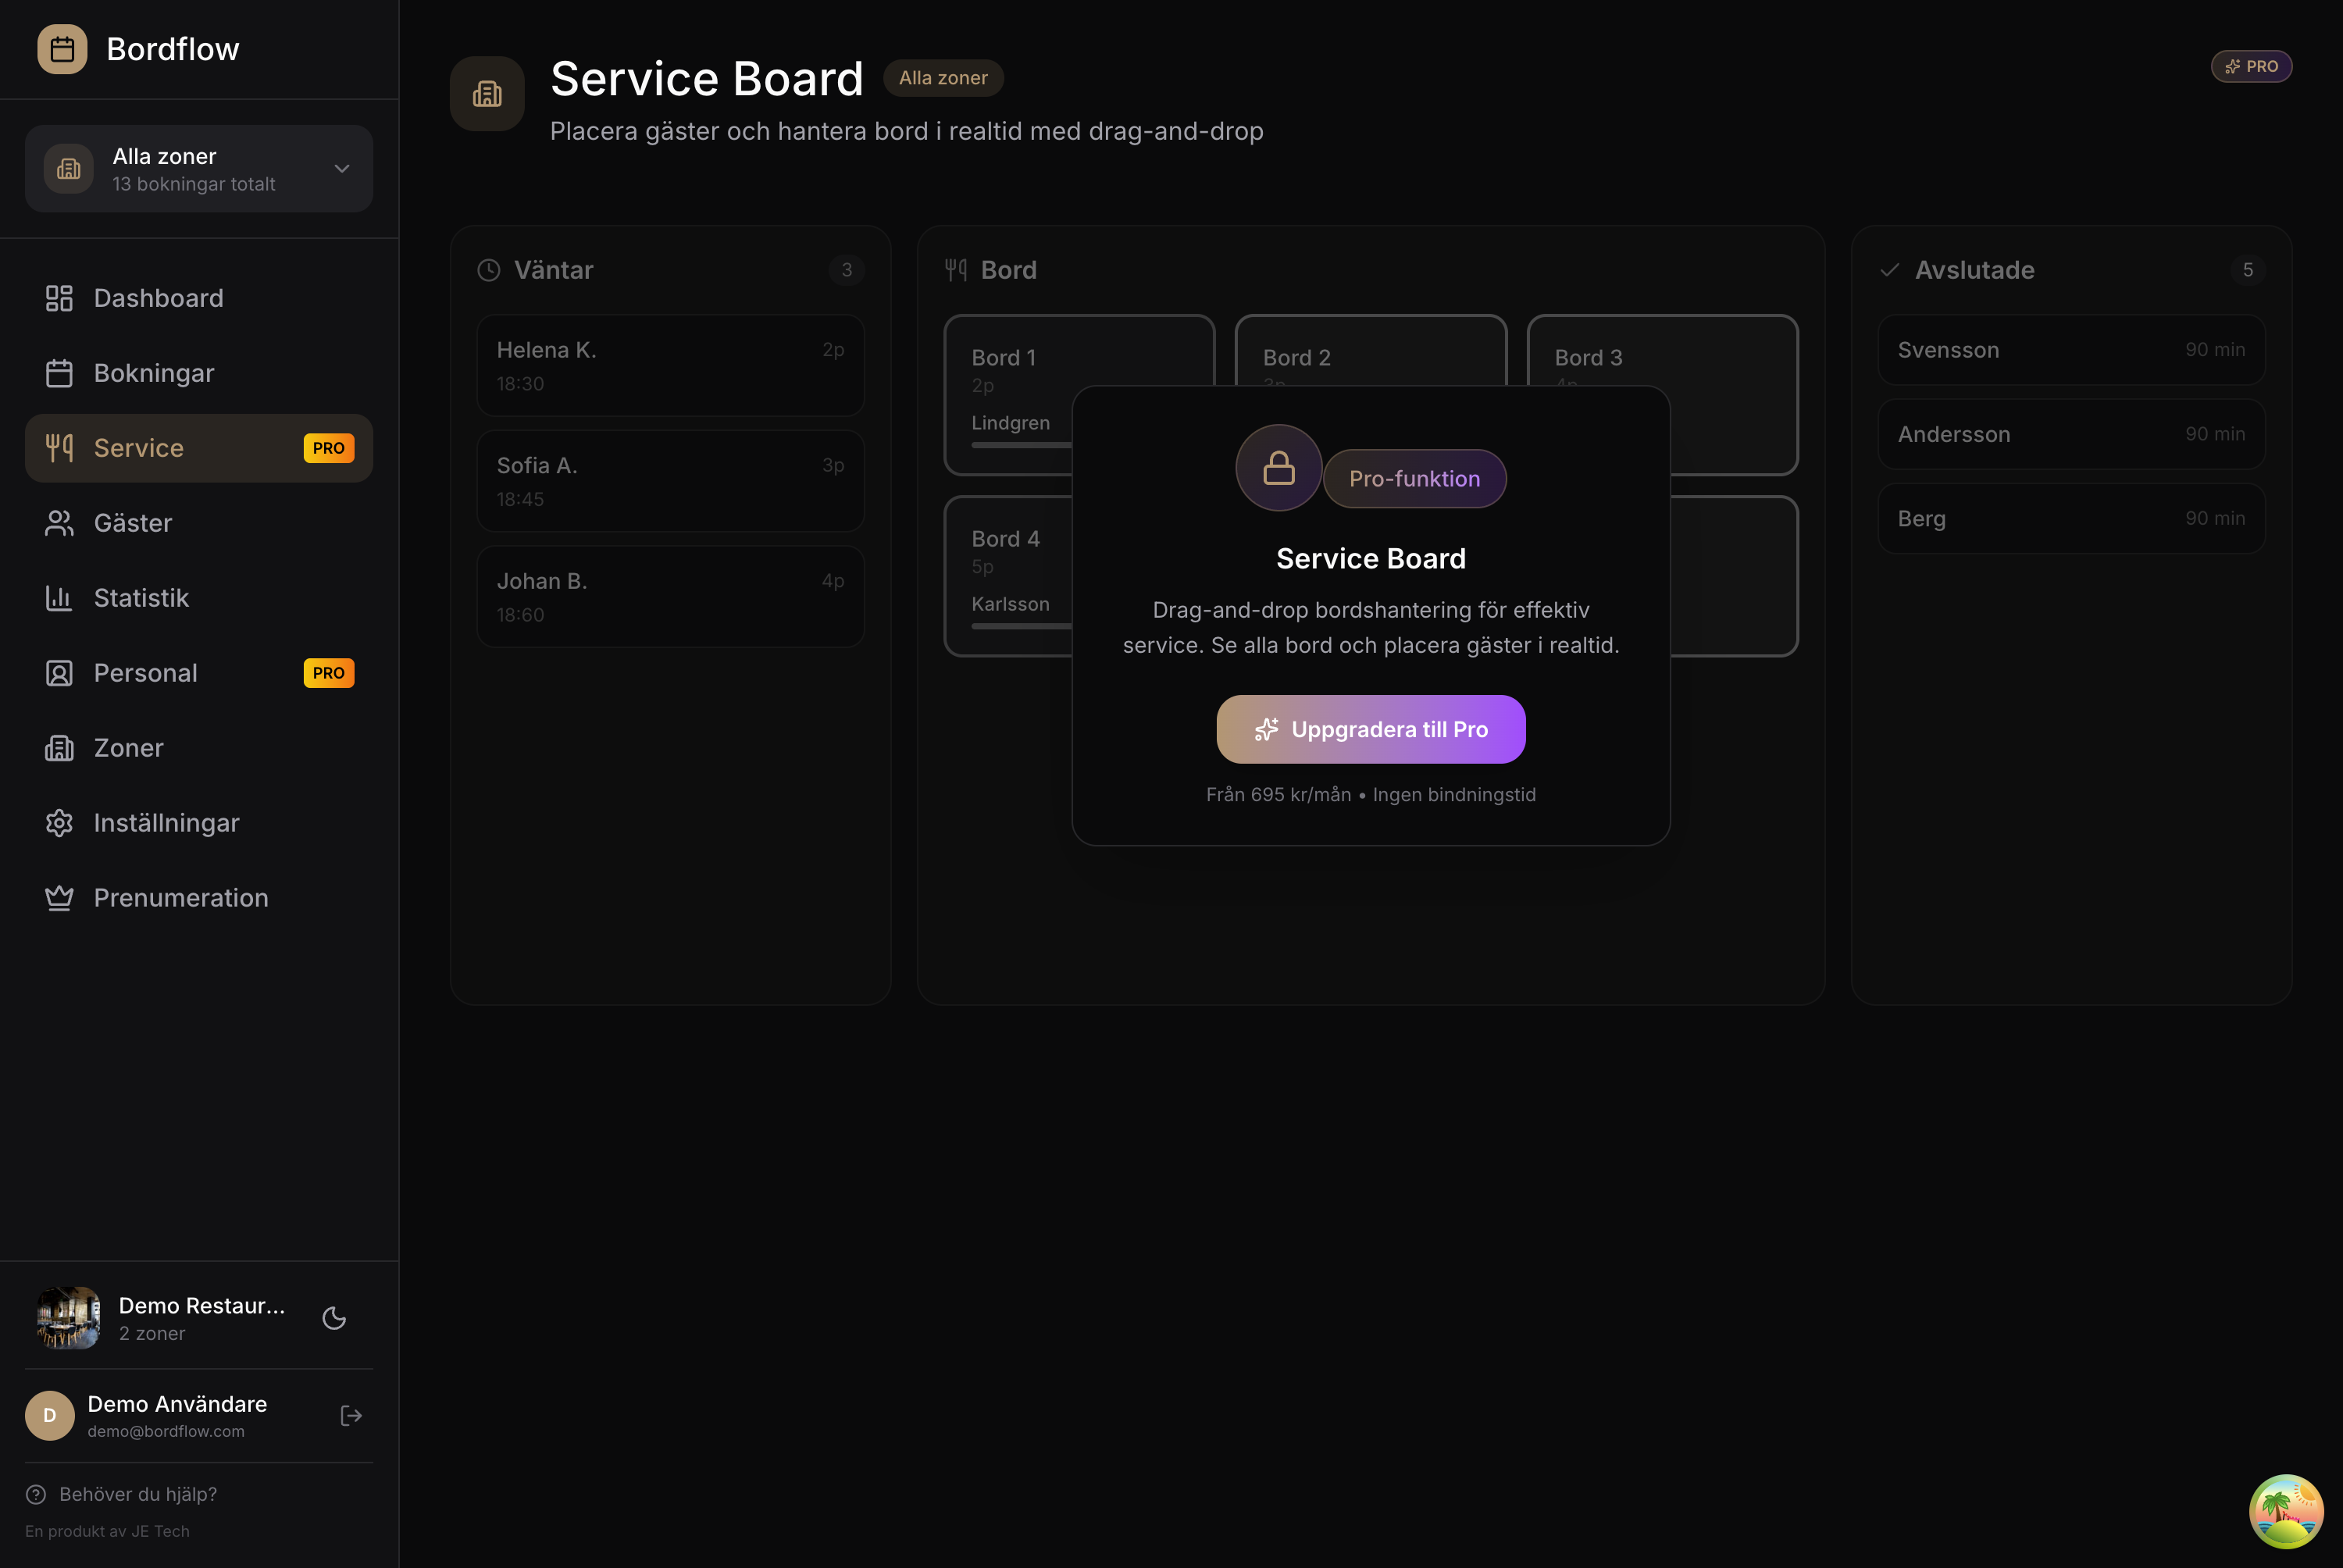Click the Bordflow calendar logo icon

click(x=62, y=48)
